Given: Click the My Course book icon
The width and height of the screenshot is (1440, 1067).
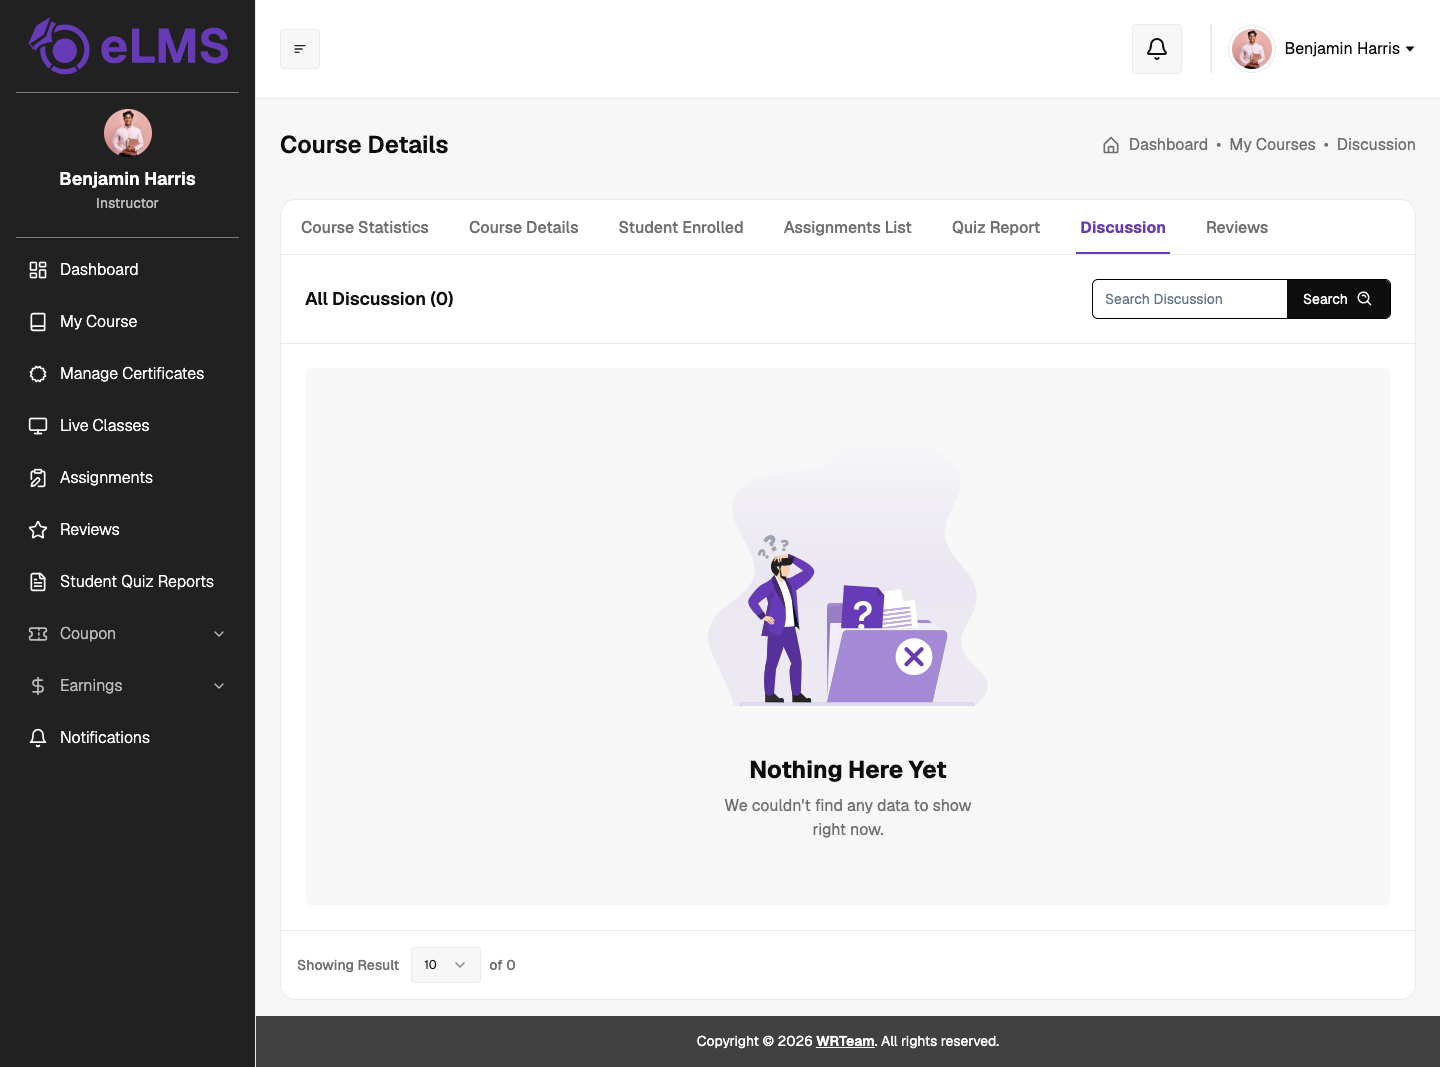Looking at the screenshot, I should [38, 322].
